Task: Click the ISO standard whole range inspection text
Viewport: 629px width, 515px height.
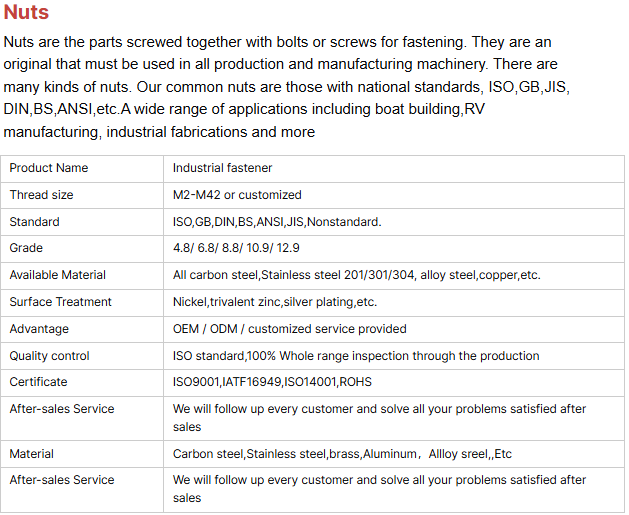Action: click(x=356, y=356)
